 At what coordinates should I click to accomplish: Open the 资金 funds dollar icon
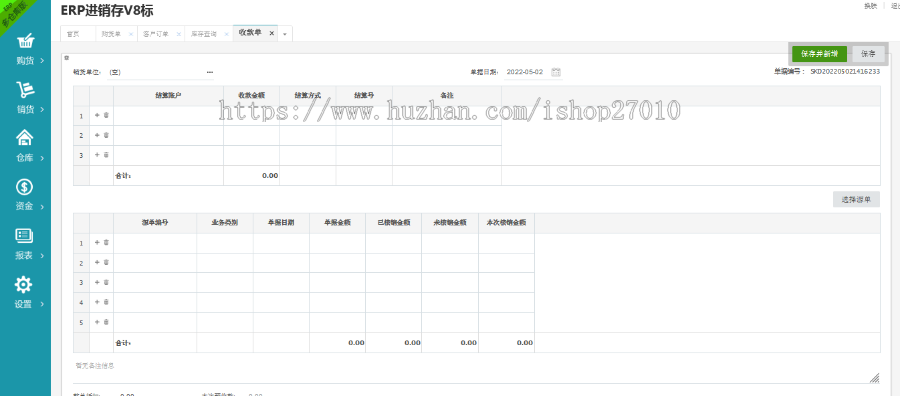(x=25, y=187)
